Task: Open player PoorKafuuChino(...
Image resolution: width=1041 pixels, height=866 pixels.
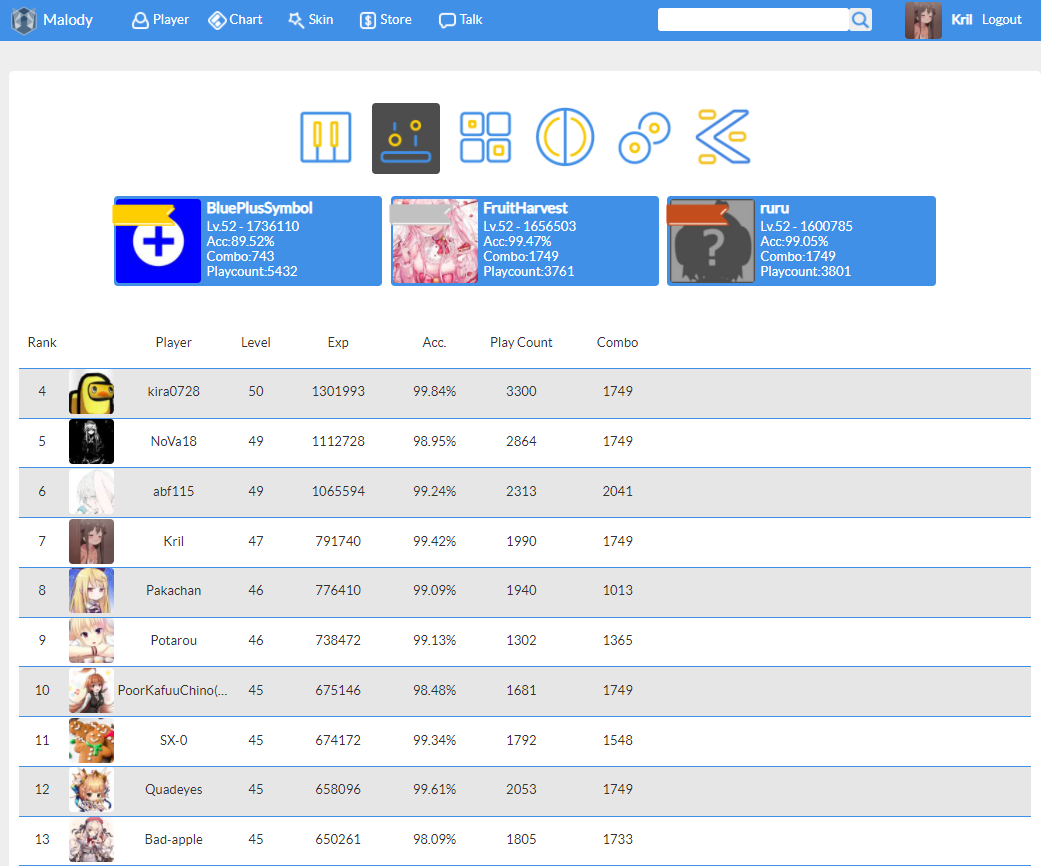Action: [173, 690]
